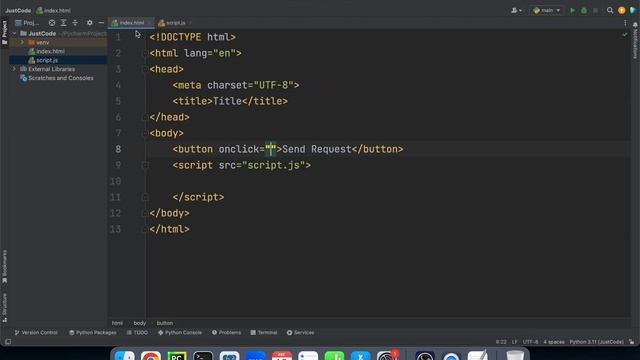Click the cursor position 8:22 in status bar
Screen dimensions: 640x360
[x=501, y=342]
